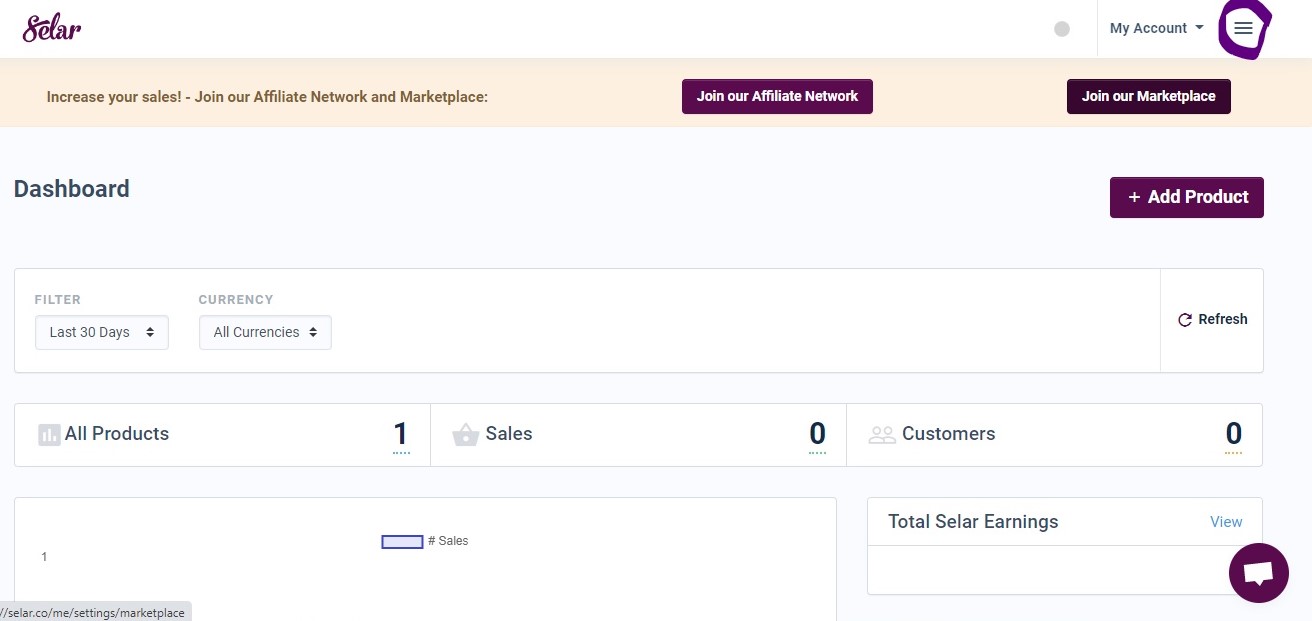Click the Selar logo

click(x=51, y=28)
